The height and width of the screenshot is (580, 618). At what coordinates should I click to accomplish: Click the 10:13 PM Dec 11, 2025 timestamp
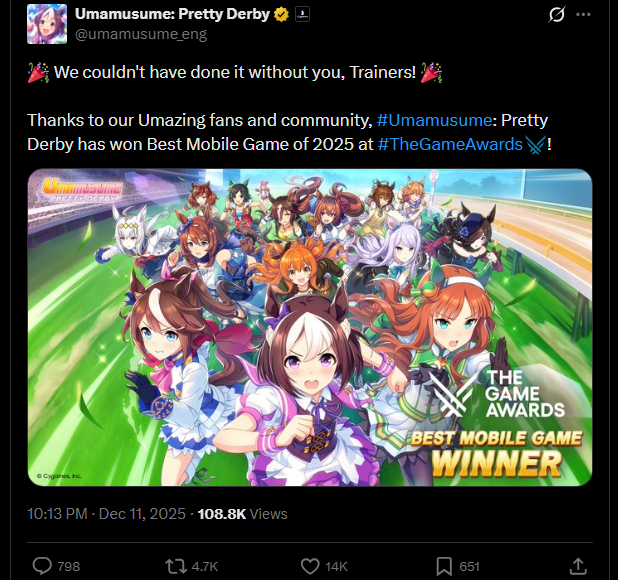pos(106,514)
